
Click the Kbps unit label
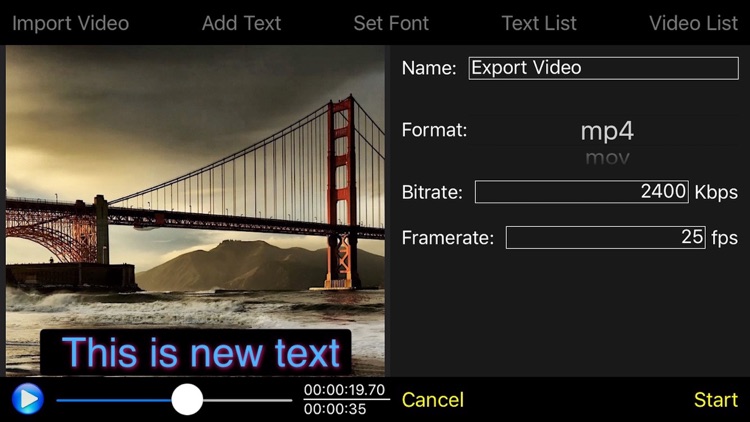(x=716, y=192)
